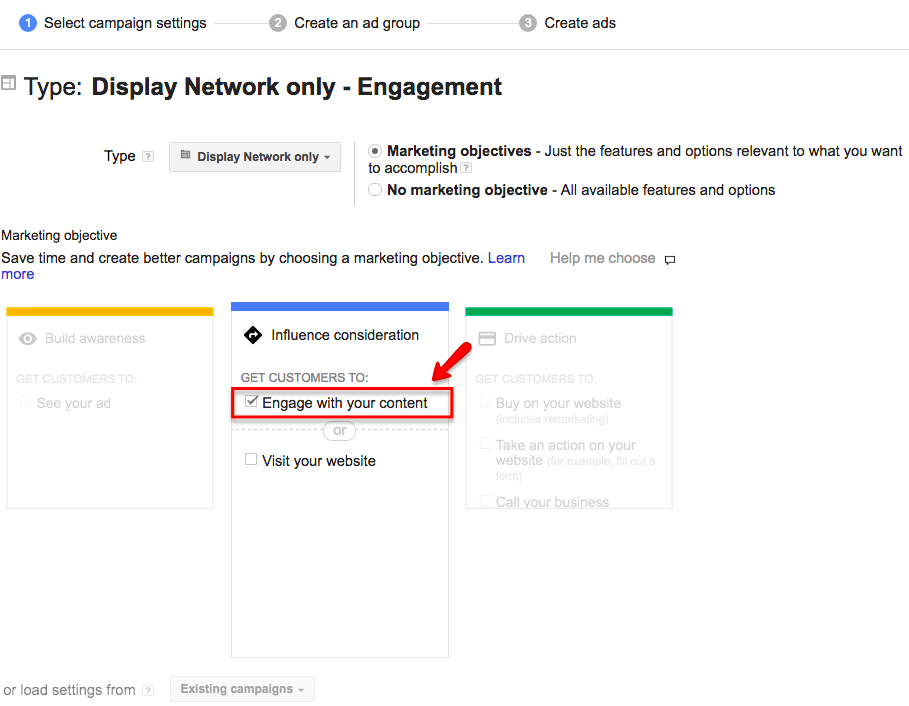
Task: Go to Create ads step
Action: pyautogui.click(x=580, y=23)
